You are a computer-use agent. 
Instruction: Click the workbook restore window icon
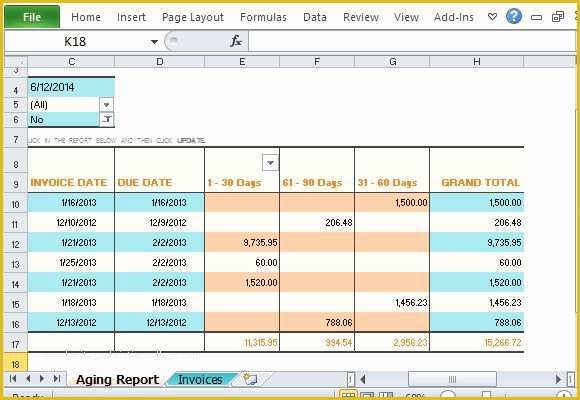[557, 17]
